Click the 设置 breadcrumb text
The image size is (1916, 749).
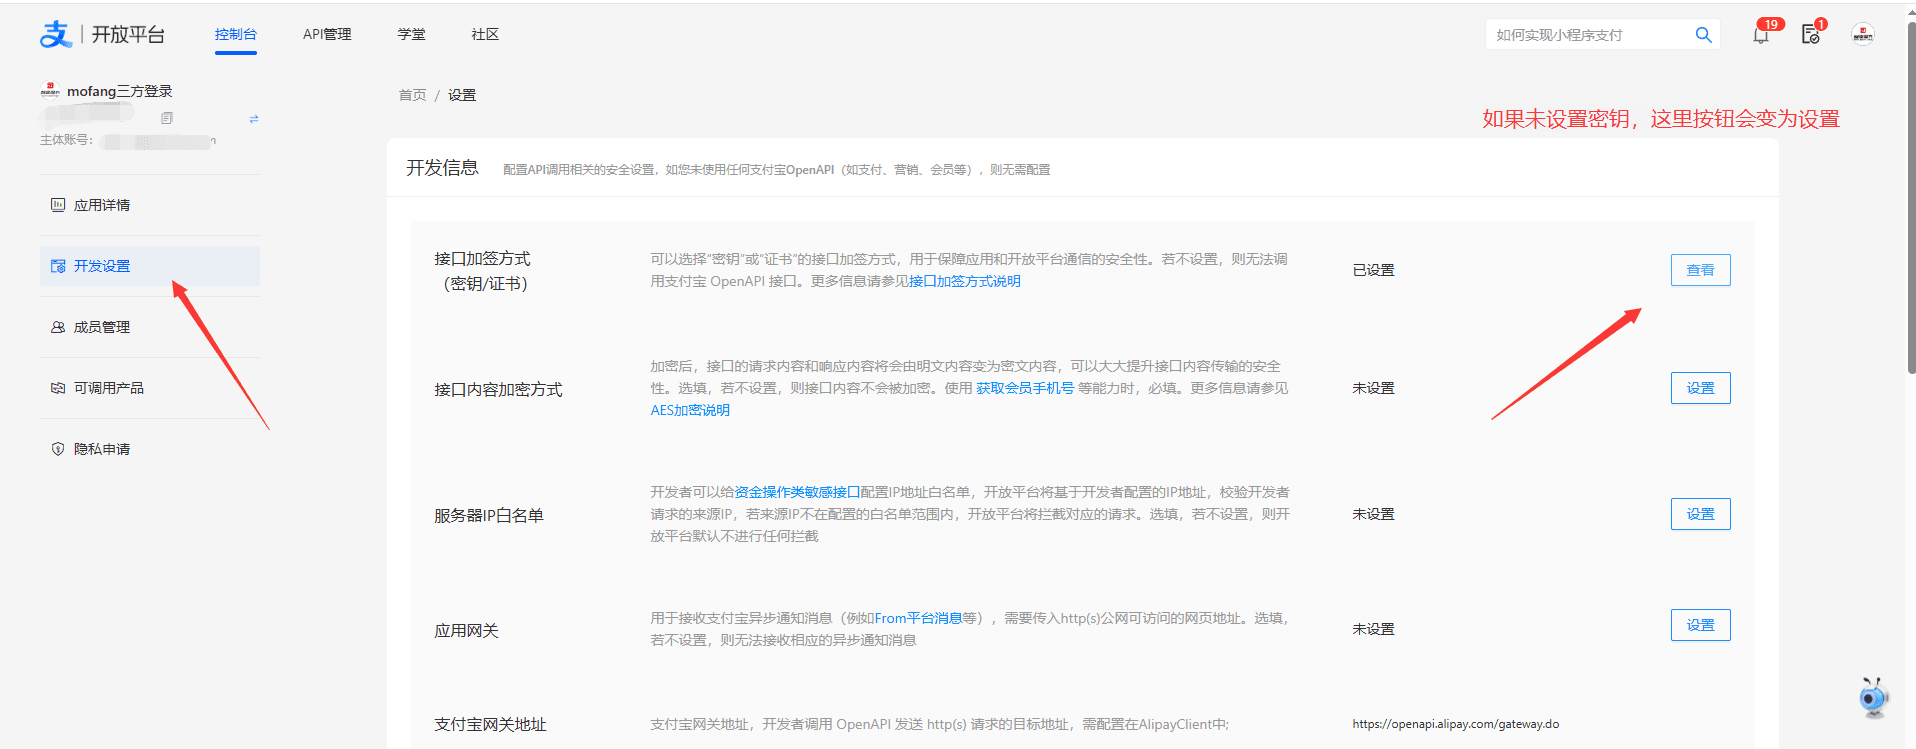tap(462, 95)
